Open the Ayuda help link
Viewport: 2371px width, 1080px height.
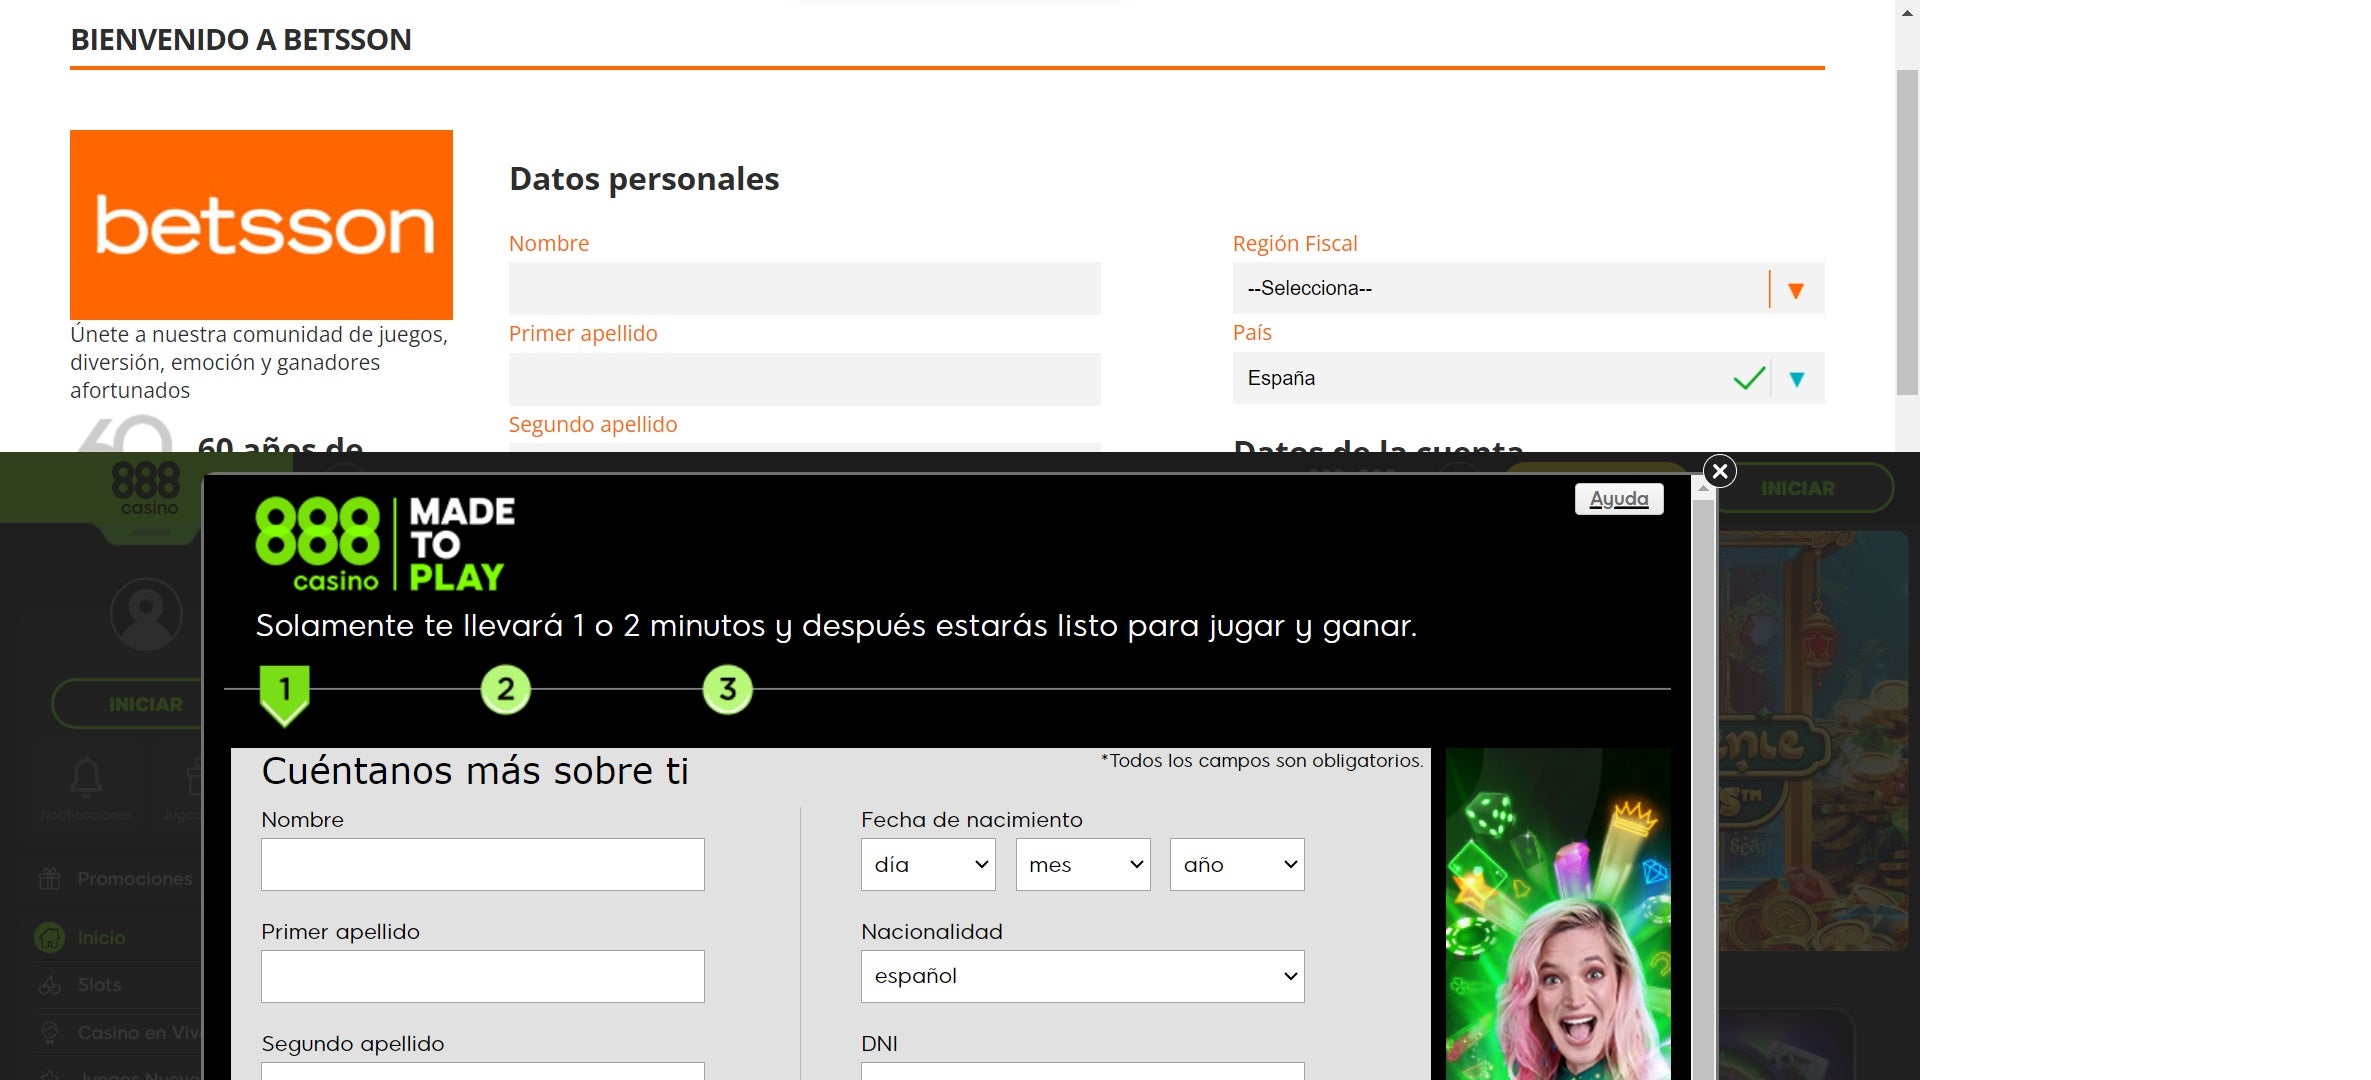coord(1619,499)
